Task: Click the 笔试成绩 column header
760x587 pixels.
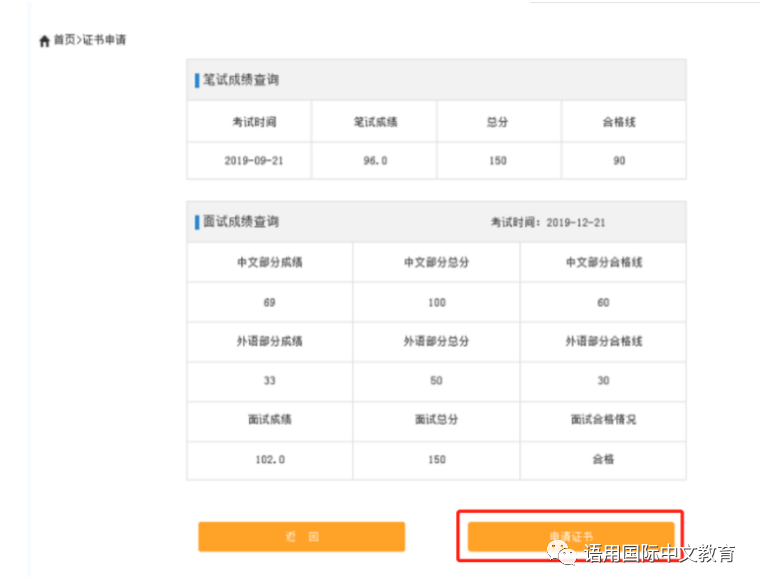Action: 375,122
